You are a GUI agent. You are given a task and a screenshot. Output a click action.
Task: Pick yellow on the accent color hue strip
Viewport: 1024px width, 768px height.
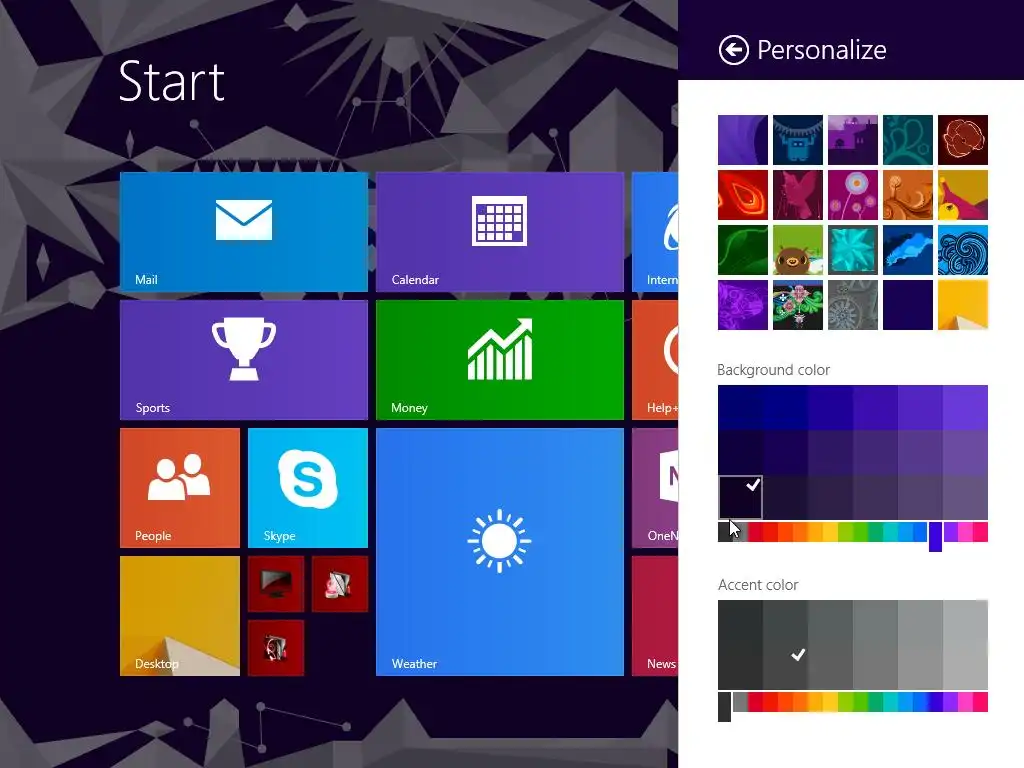830,702
